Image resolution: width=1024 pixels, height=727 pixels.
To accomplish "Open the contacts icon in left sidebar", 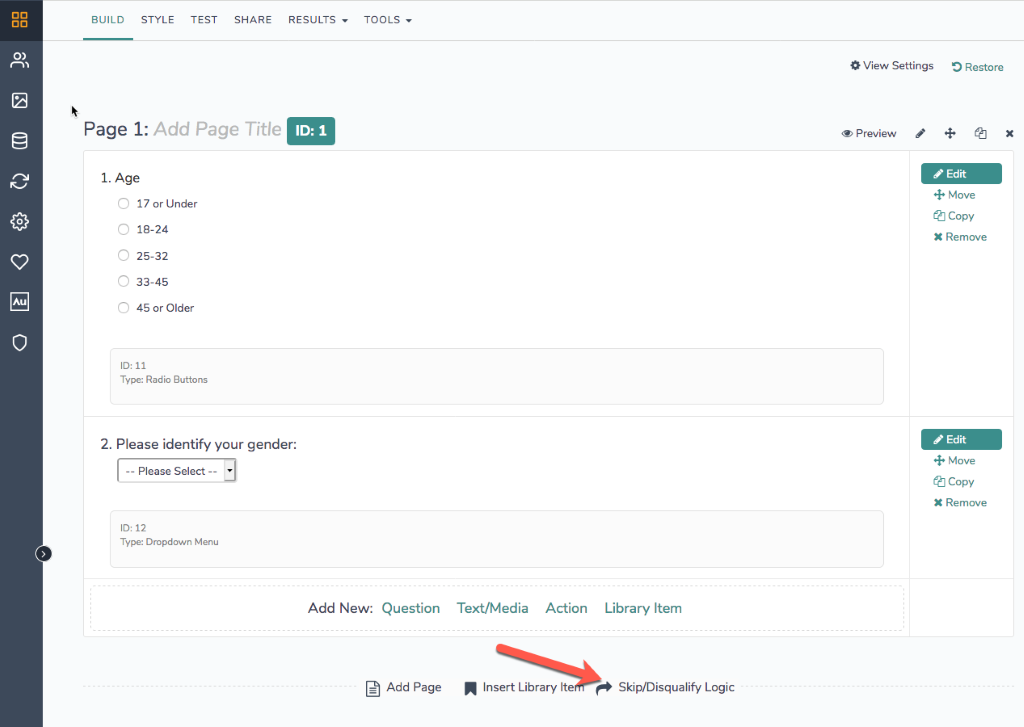I will 20,60.
